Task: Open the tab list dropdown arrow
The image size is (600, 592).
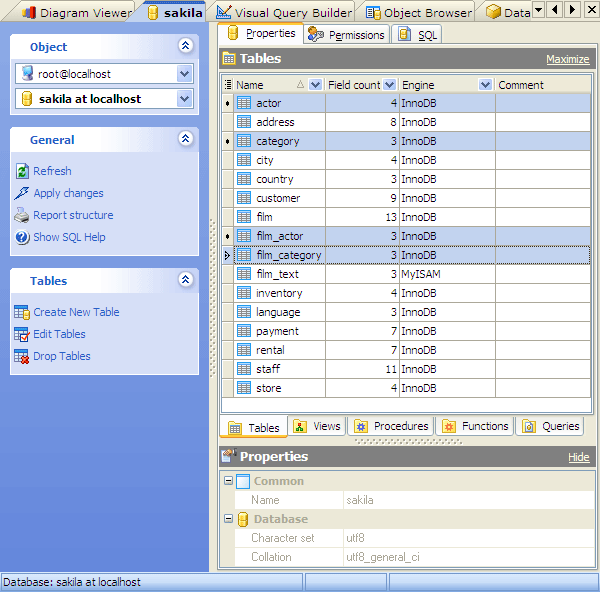Action: coord(538,10)
